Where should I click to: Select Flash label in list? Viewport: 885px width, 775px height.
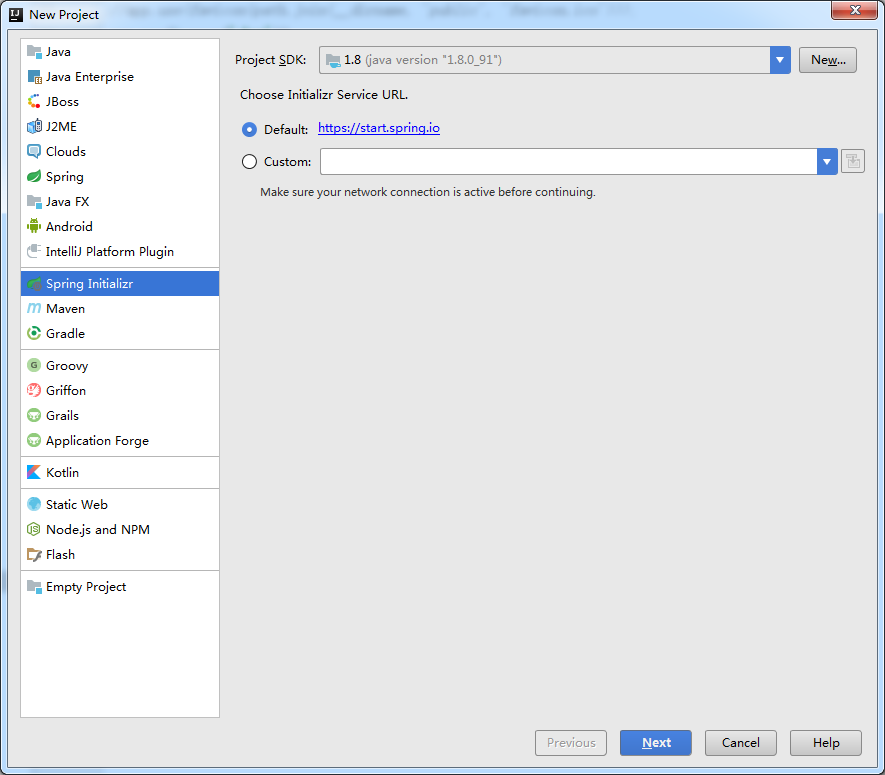(60, 554)
